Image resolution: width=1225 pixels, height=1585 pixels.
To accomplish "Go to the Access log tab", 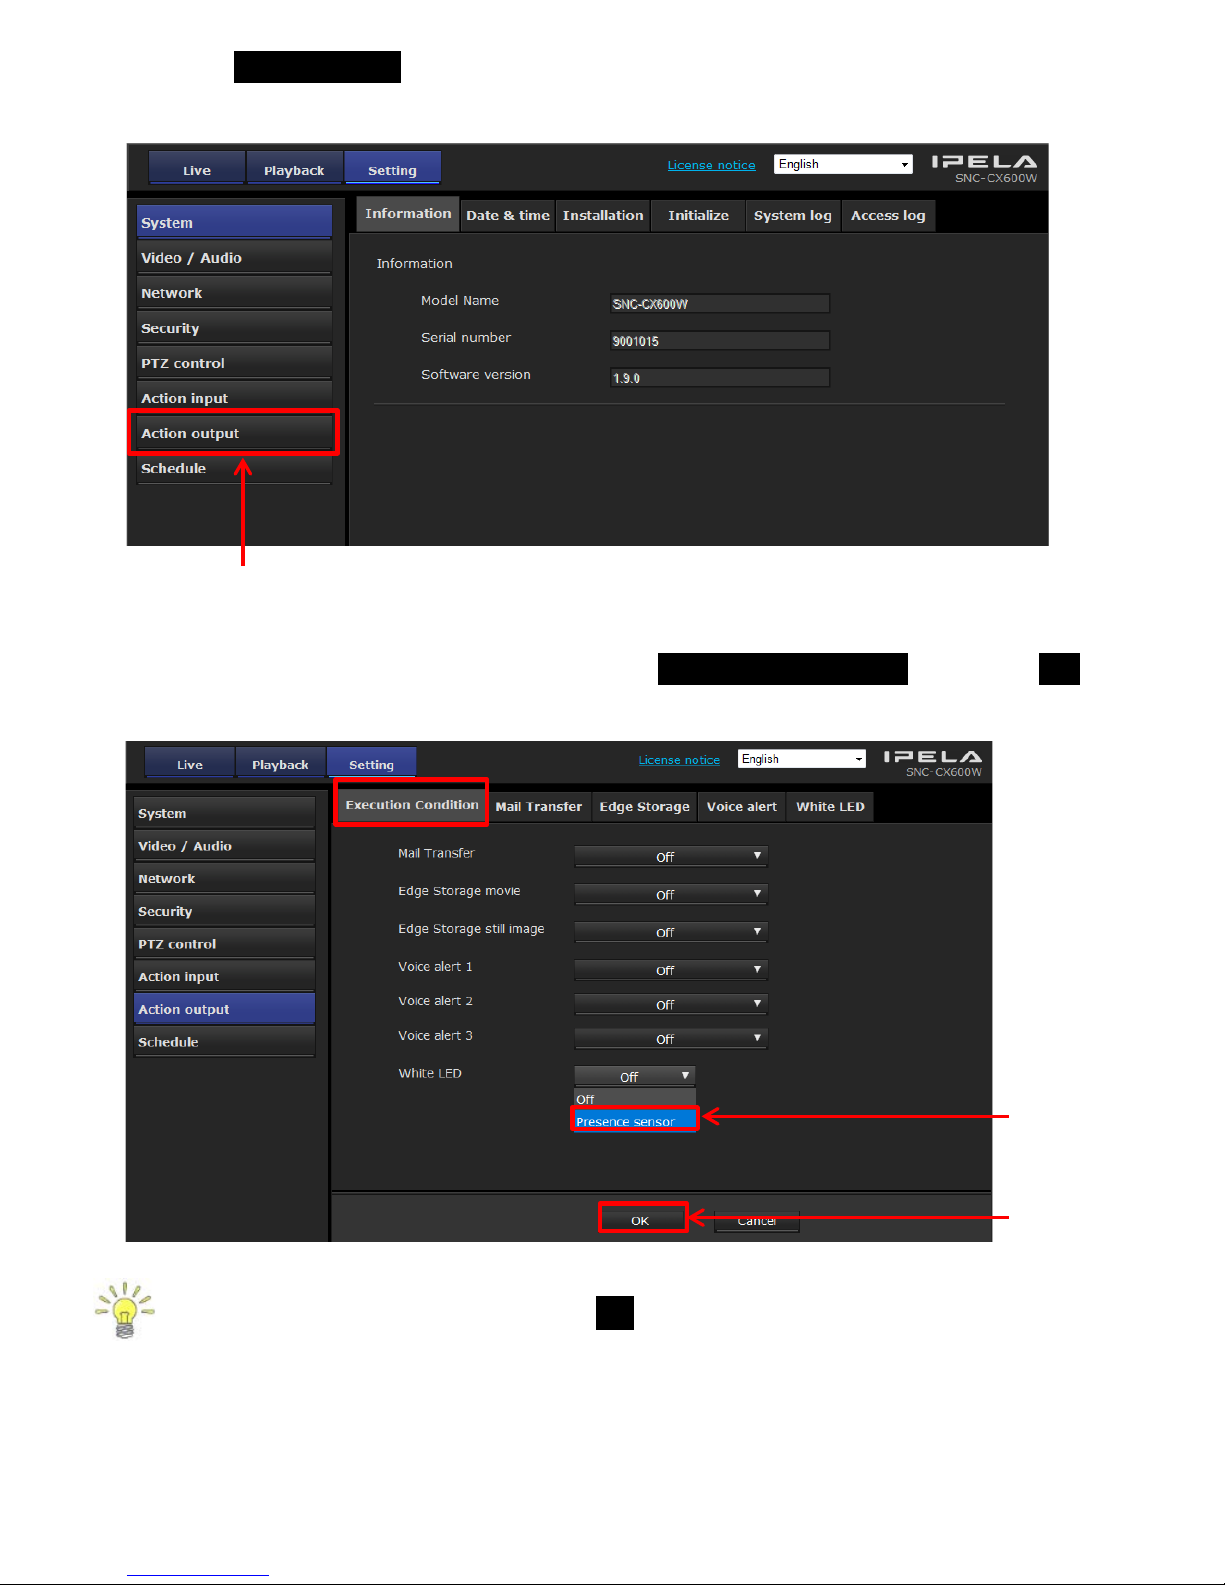I will pyautogui.click(x=888, y=215).
